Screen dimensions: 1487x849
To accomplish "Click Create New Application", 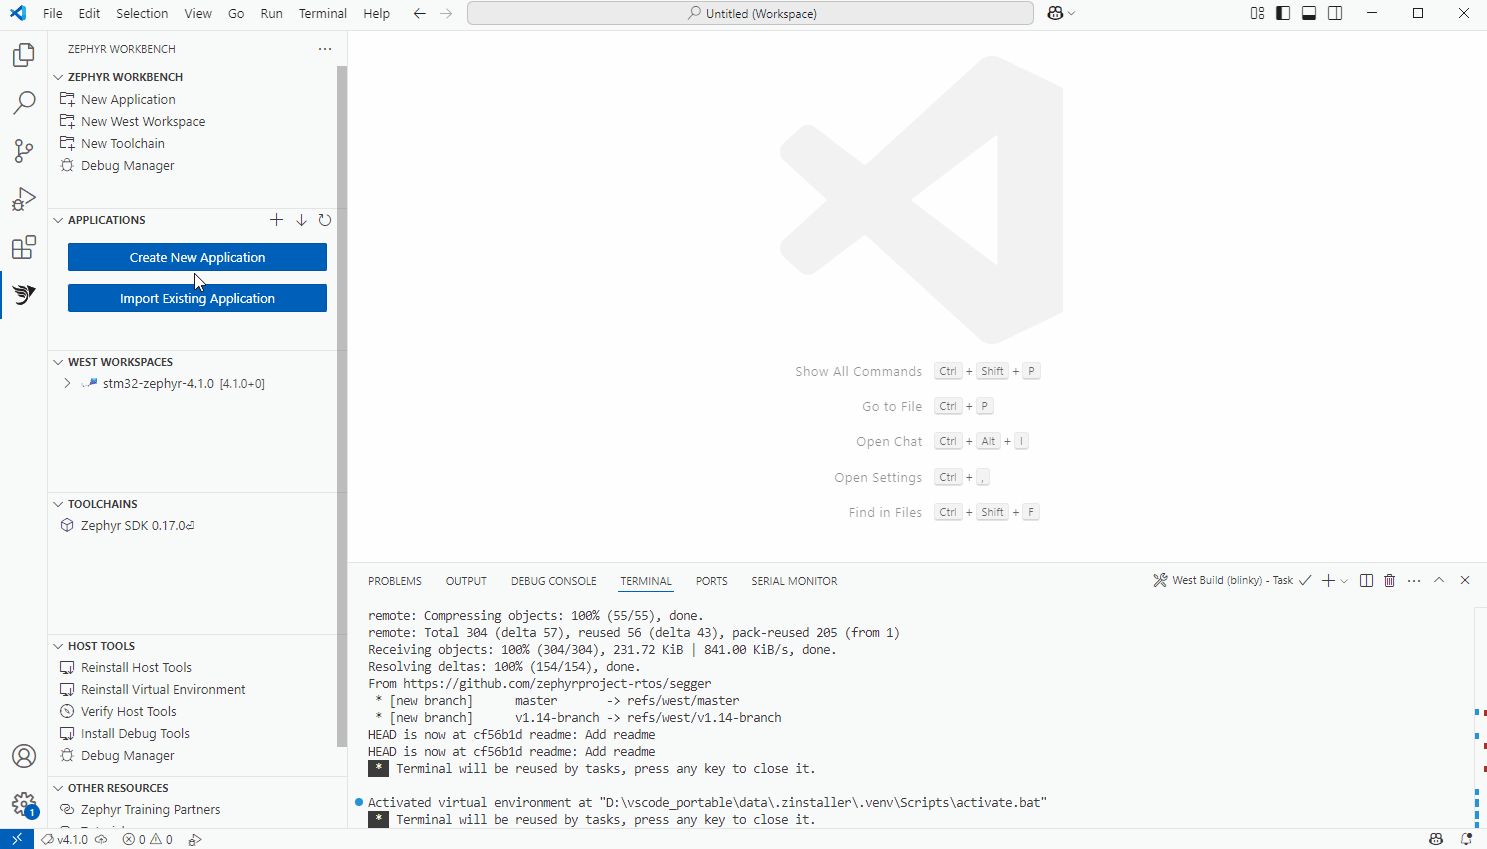I will pos(197,257).
